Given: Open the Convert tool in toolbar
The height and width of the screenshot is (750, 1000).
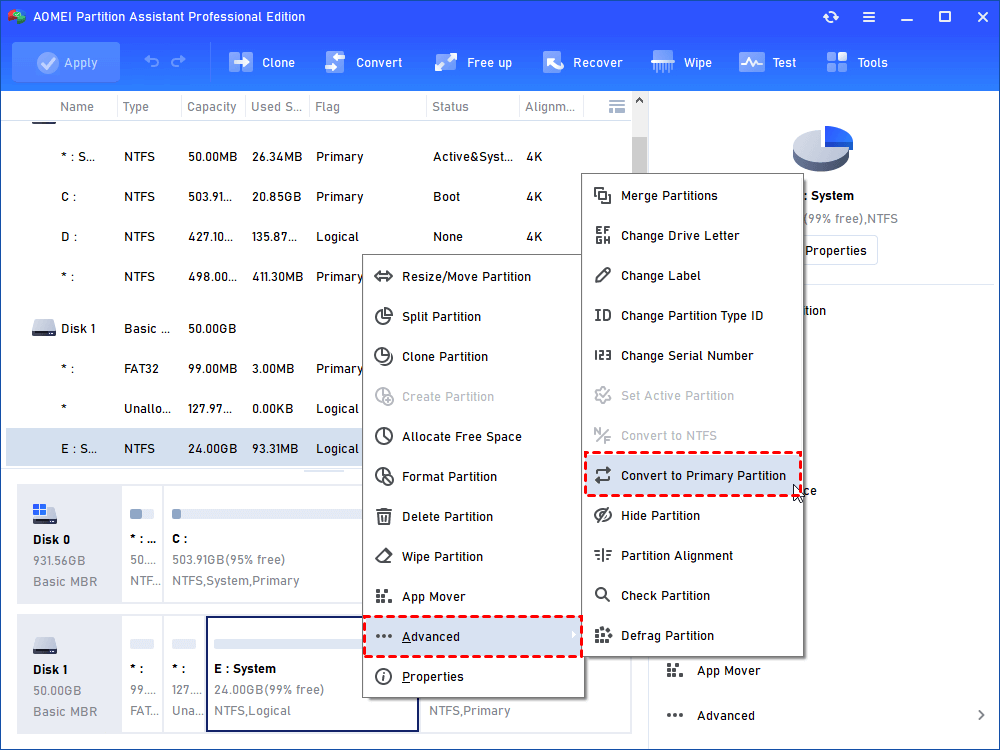Looking at the screenshot, I should coord(335,62).
